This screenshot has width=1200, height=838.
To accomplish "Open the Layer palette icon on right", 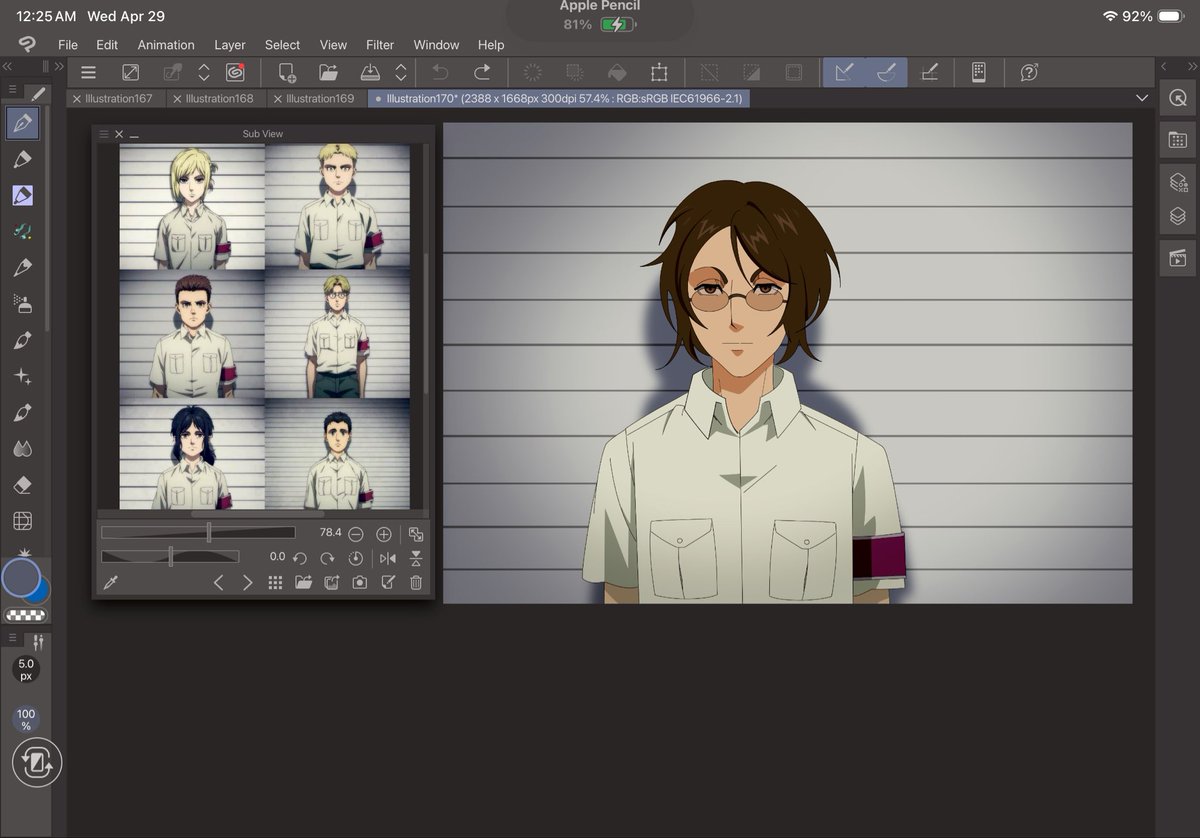I will pyautogui.click(x=1178, y=216).
